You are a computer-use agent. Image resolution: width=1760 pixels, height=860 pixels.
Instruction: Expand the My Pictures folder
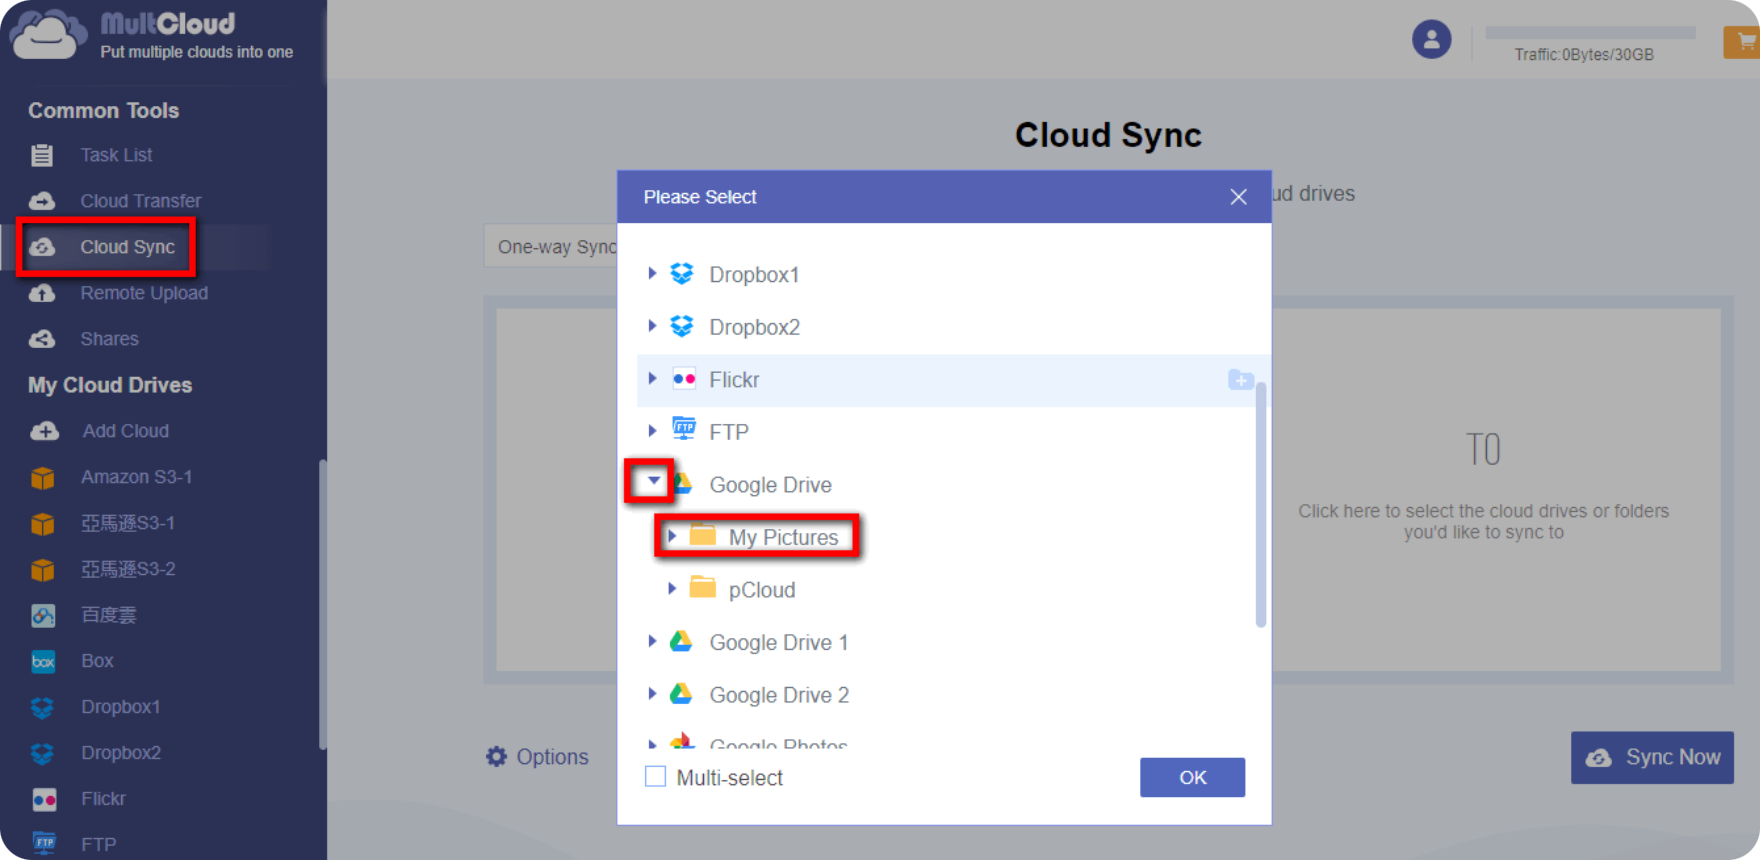coord(672,537)
